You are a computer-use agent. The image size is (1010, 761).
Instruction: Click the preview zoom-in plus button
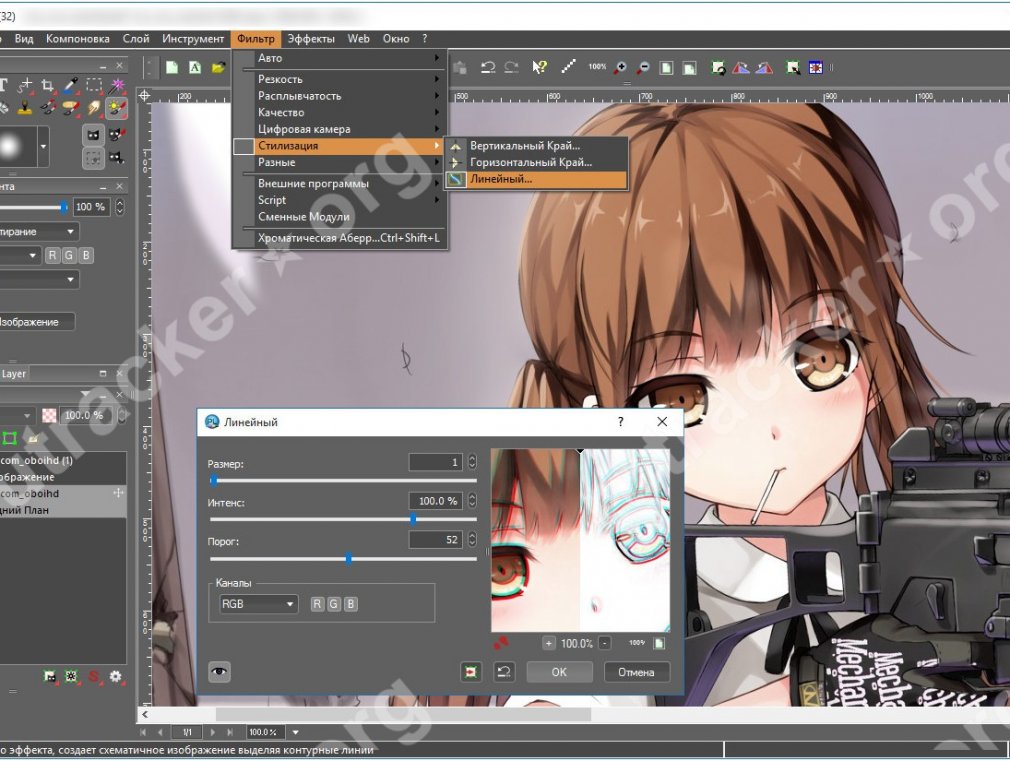pos(548,643)
